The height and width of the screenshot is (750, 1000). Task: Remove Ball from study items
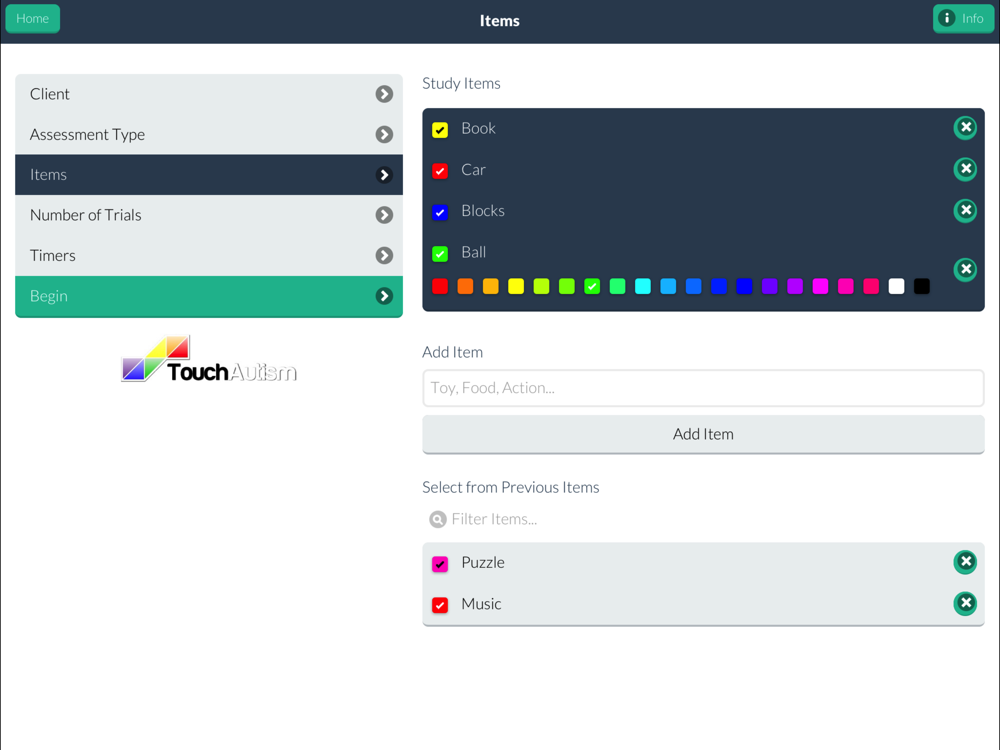(x=965, y=269)
